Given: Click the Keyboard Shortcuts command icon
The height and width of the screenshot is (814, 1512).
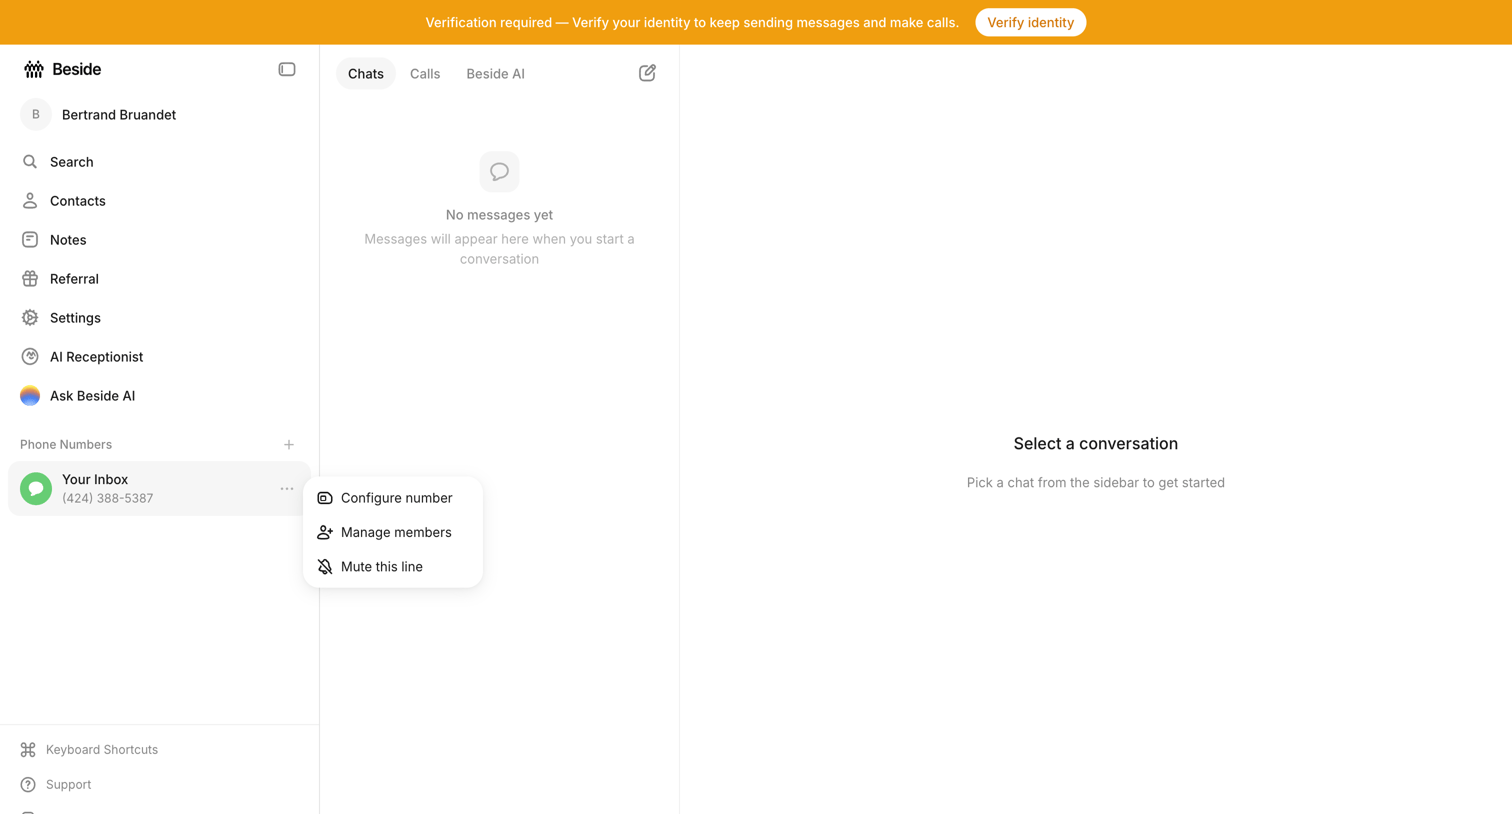Looking at the screenshot, I should tap(28, 750).
